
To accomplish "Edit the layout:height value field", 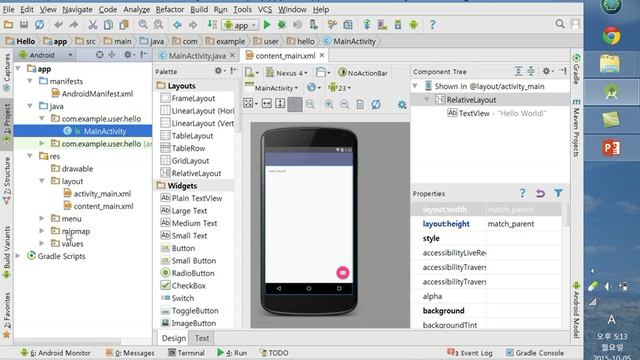I will (524, 224).
